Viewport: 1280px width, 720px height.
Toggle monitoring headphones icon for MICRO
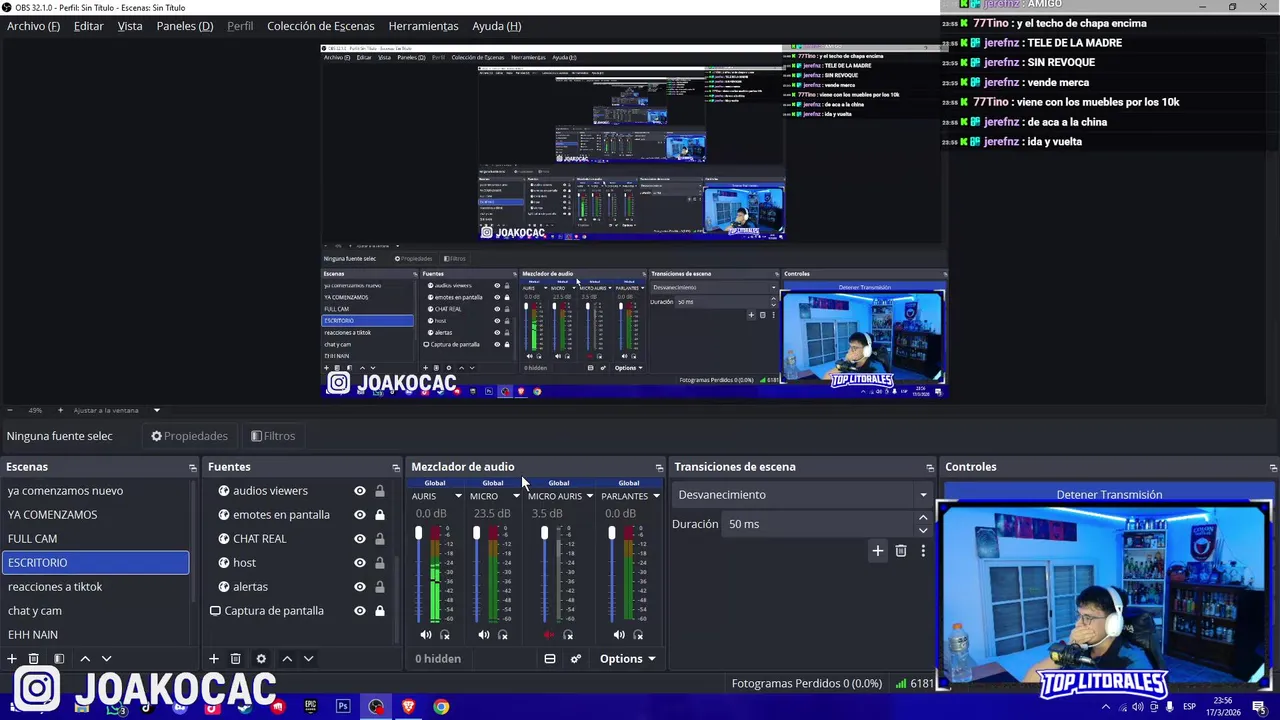(x=503, y=635)
